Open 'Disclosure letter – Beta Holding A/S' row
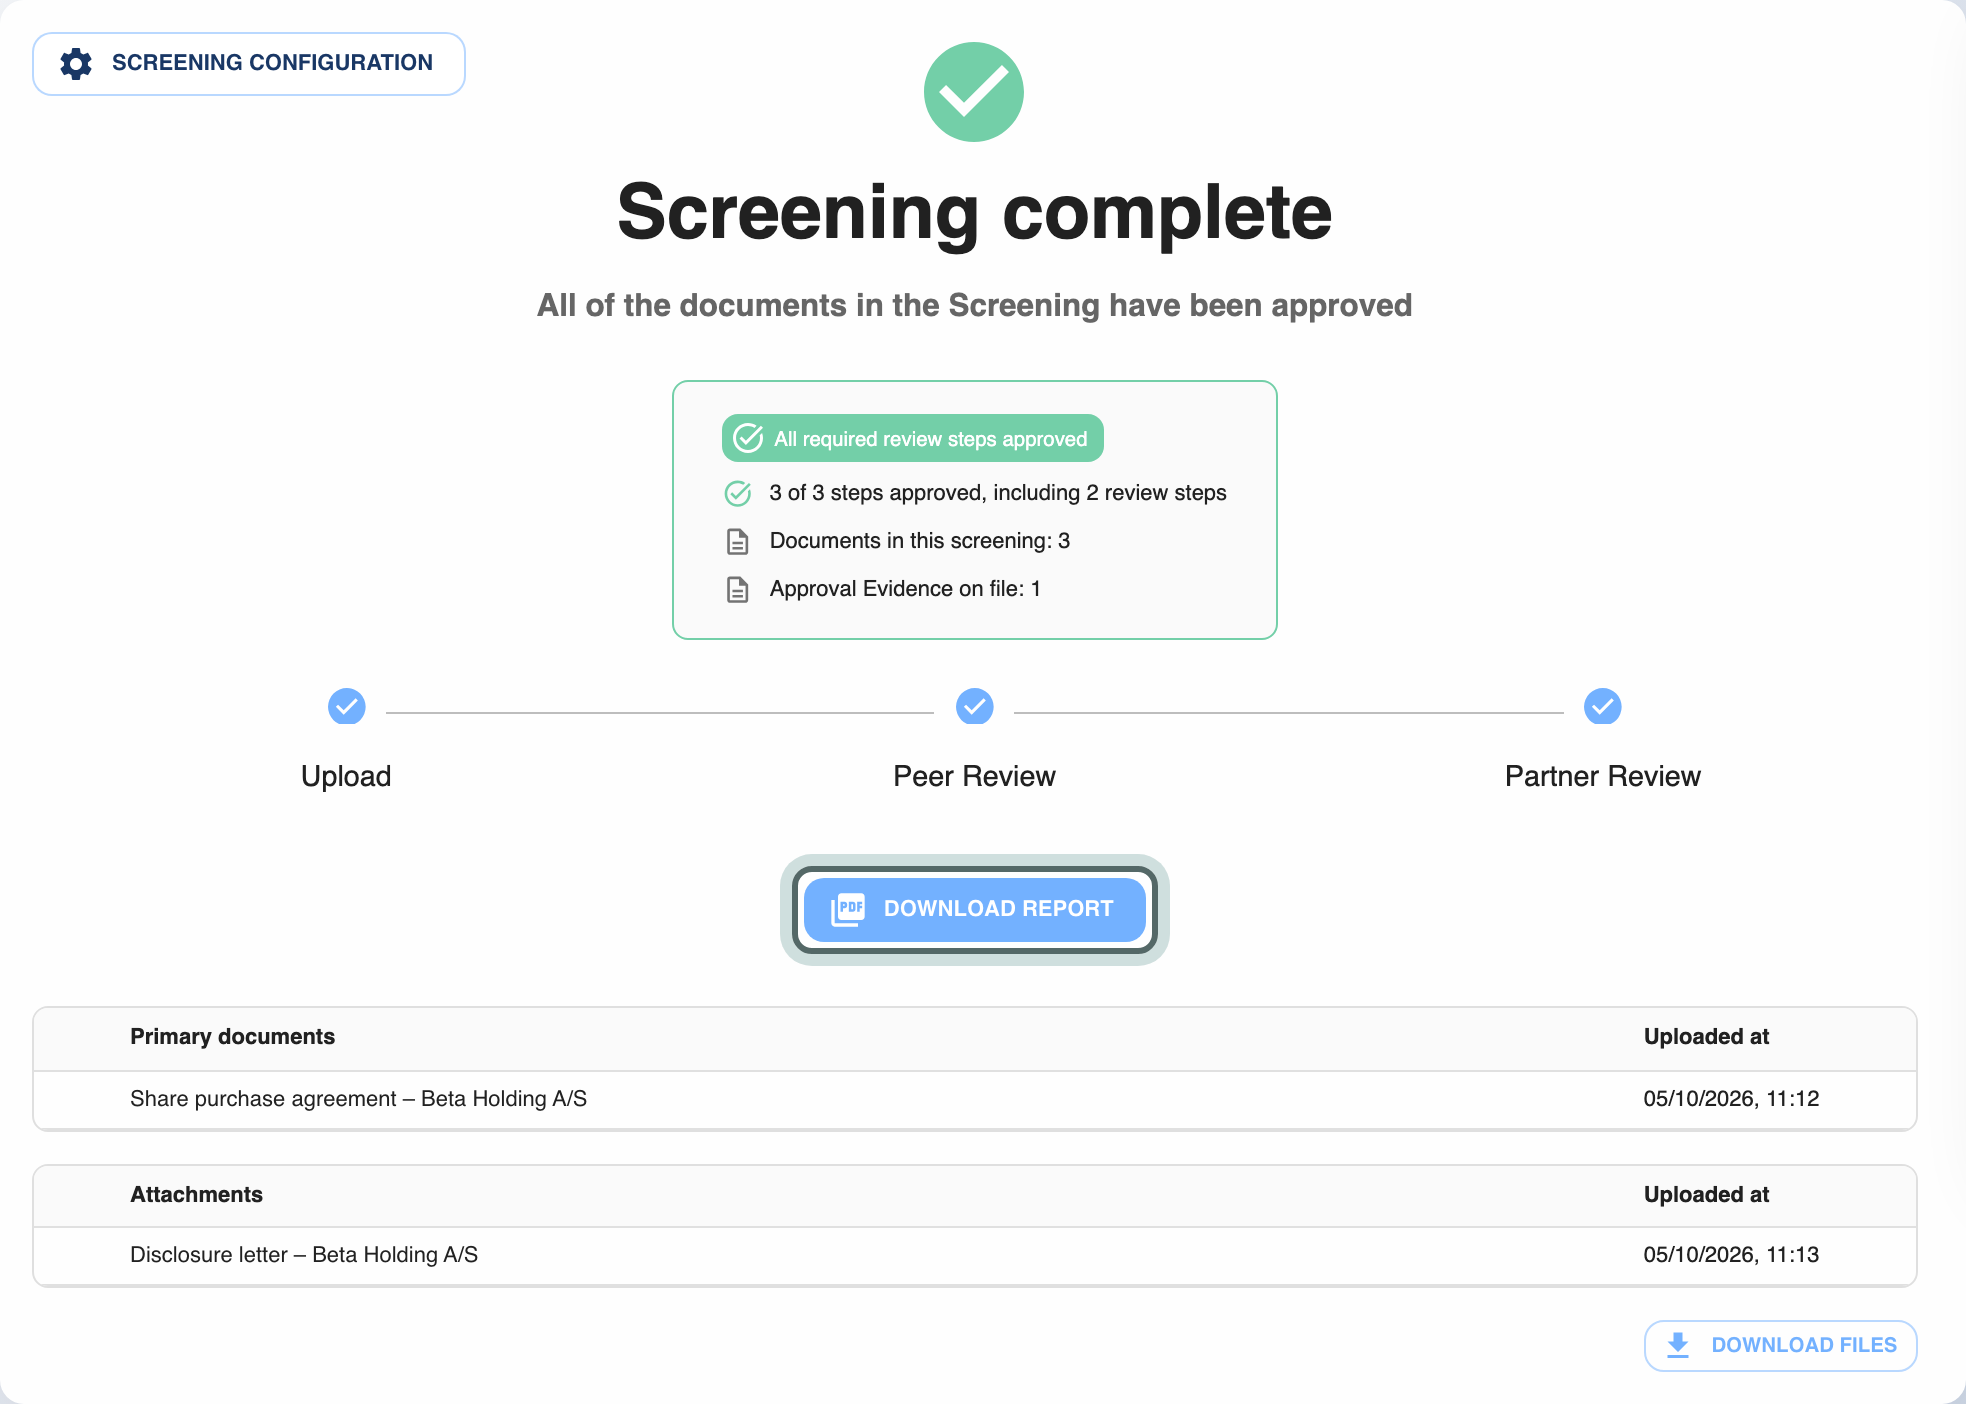This screenshot has height=1404, width=1966. (x=975, y=1255)
